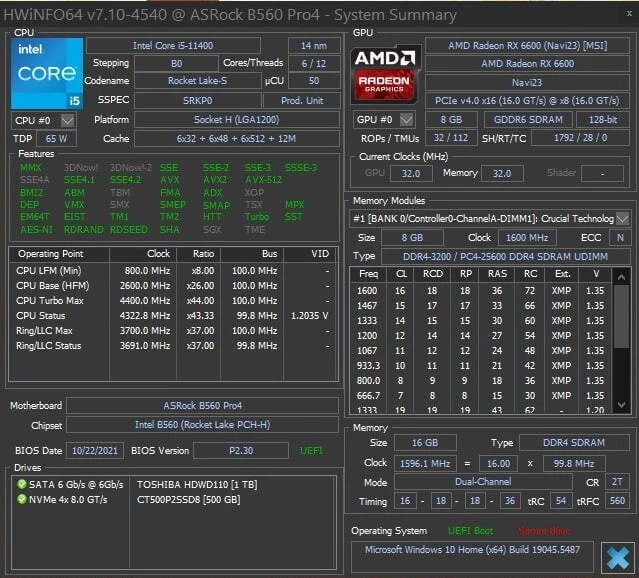Viewport: 639px width, 578px height.
Task: Click the CPU Status row
Action: [173, 316]
